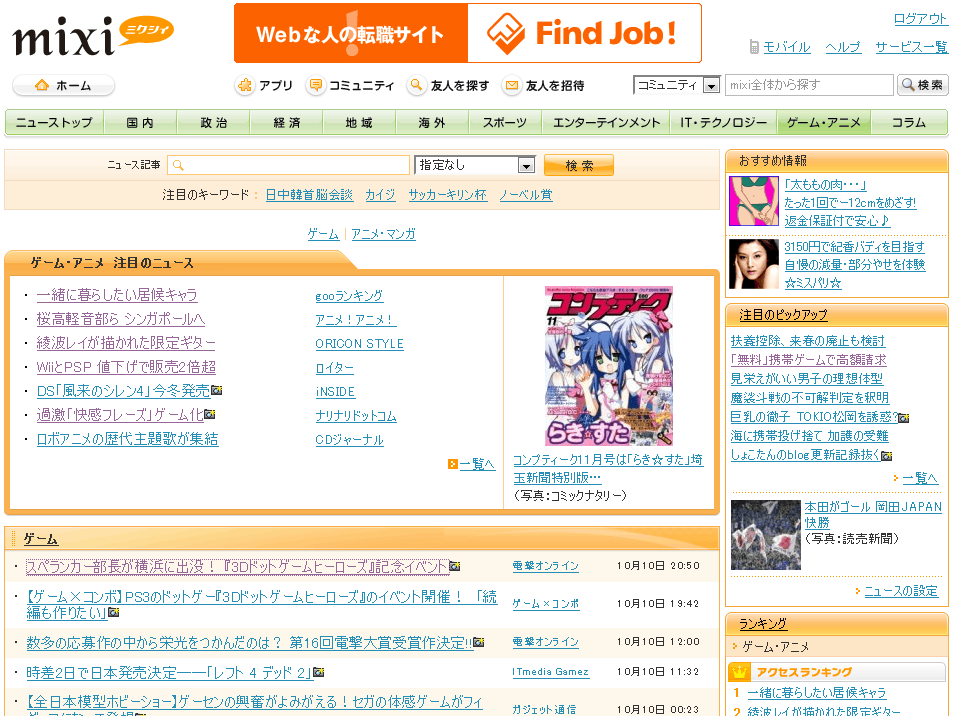
Task: Open the IT・テクノロジー tab
Action: point(723,122)
